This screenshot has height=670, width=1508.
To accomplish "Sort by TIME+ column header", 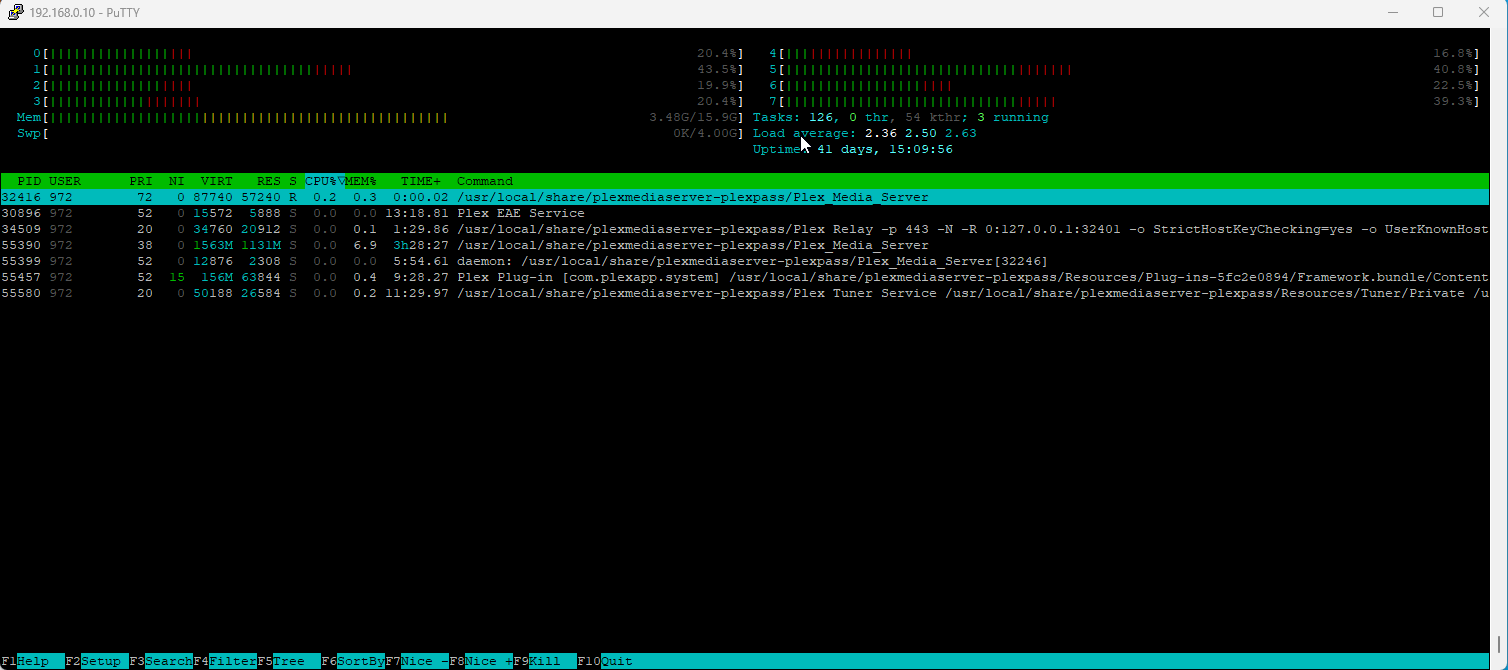I will (421, 181).
